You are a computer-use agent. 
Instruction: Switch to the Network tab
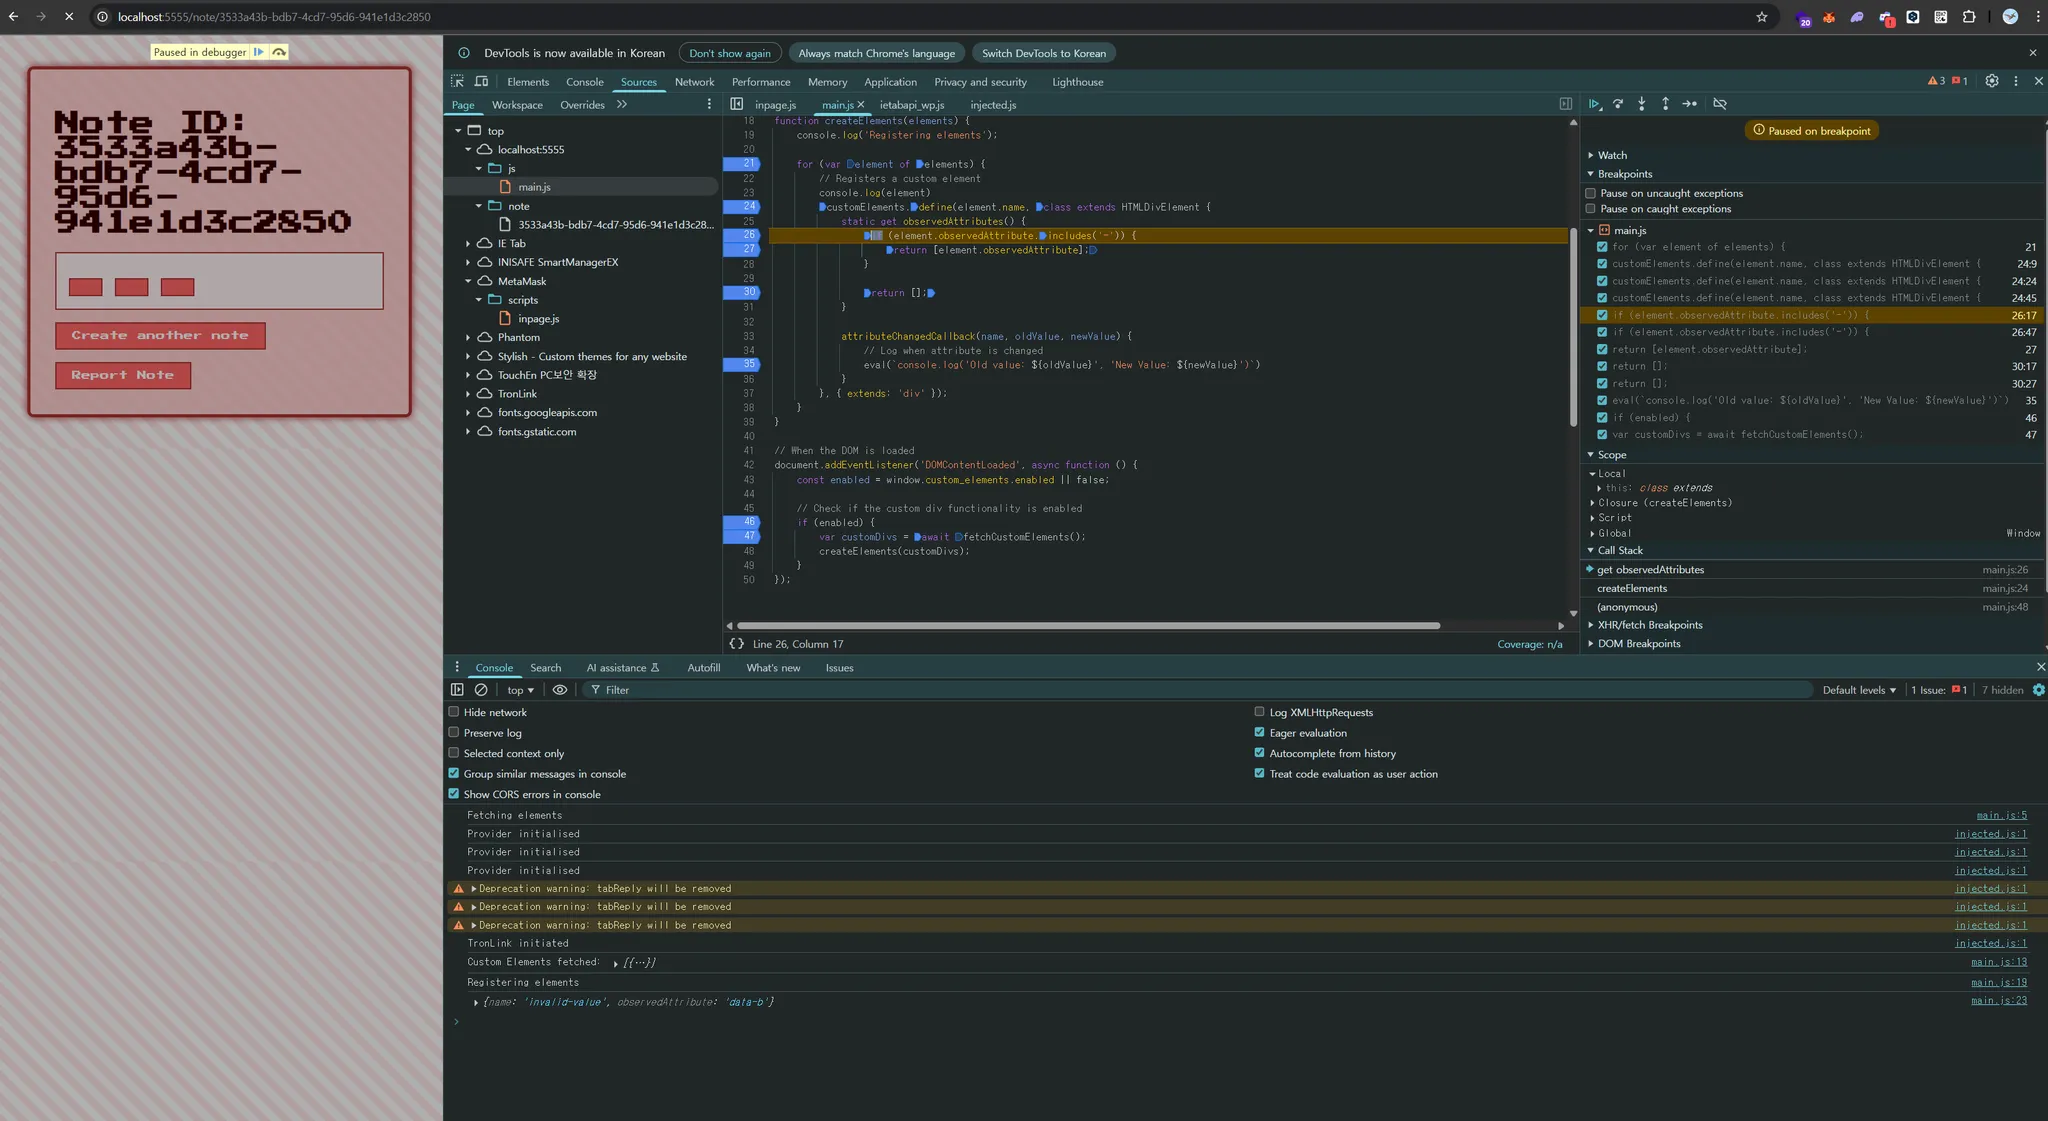[x=694, y=82]
